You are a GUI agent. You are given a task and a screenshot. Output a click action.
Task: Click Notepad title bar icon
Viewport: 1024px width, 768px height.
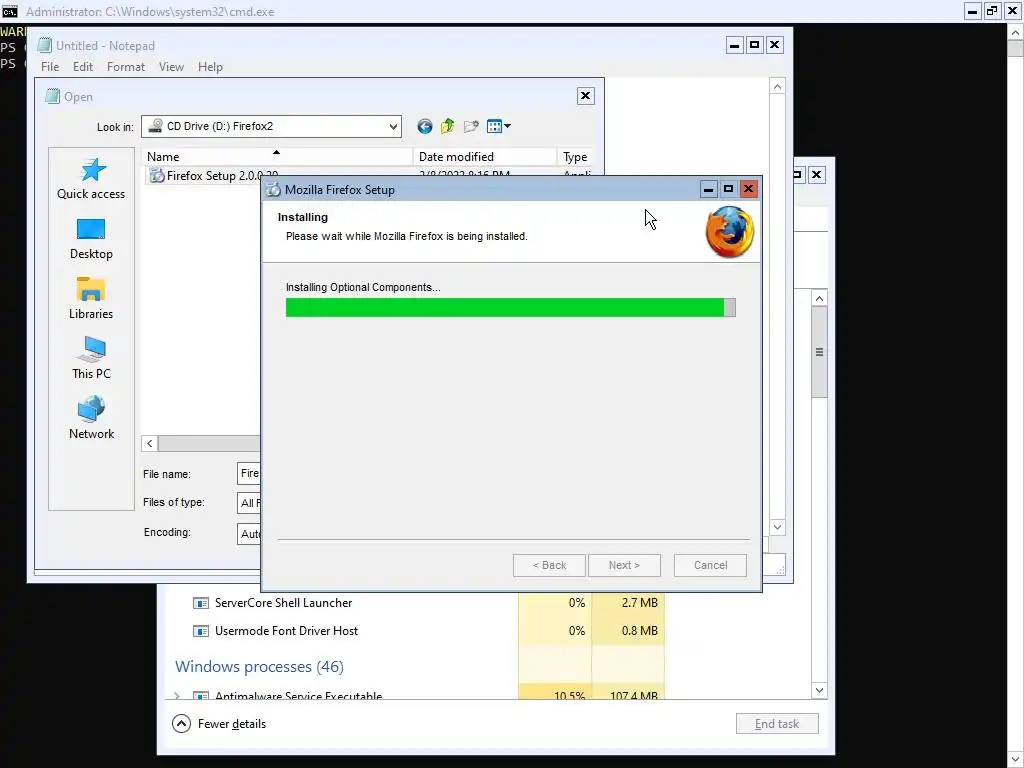[44, 45]
